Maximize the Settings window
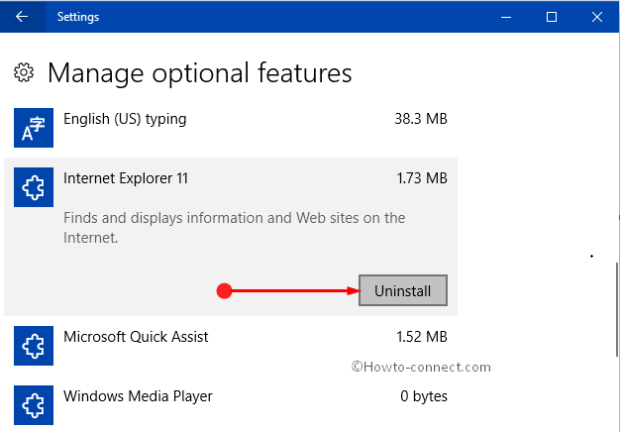 pyautogui.click(x=552, y=17)
